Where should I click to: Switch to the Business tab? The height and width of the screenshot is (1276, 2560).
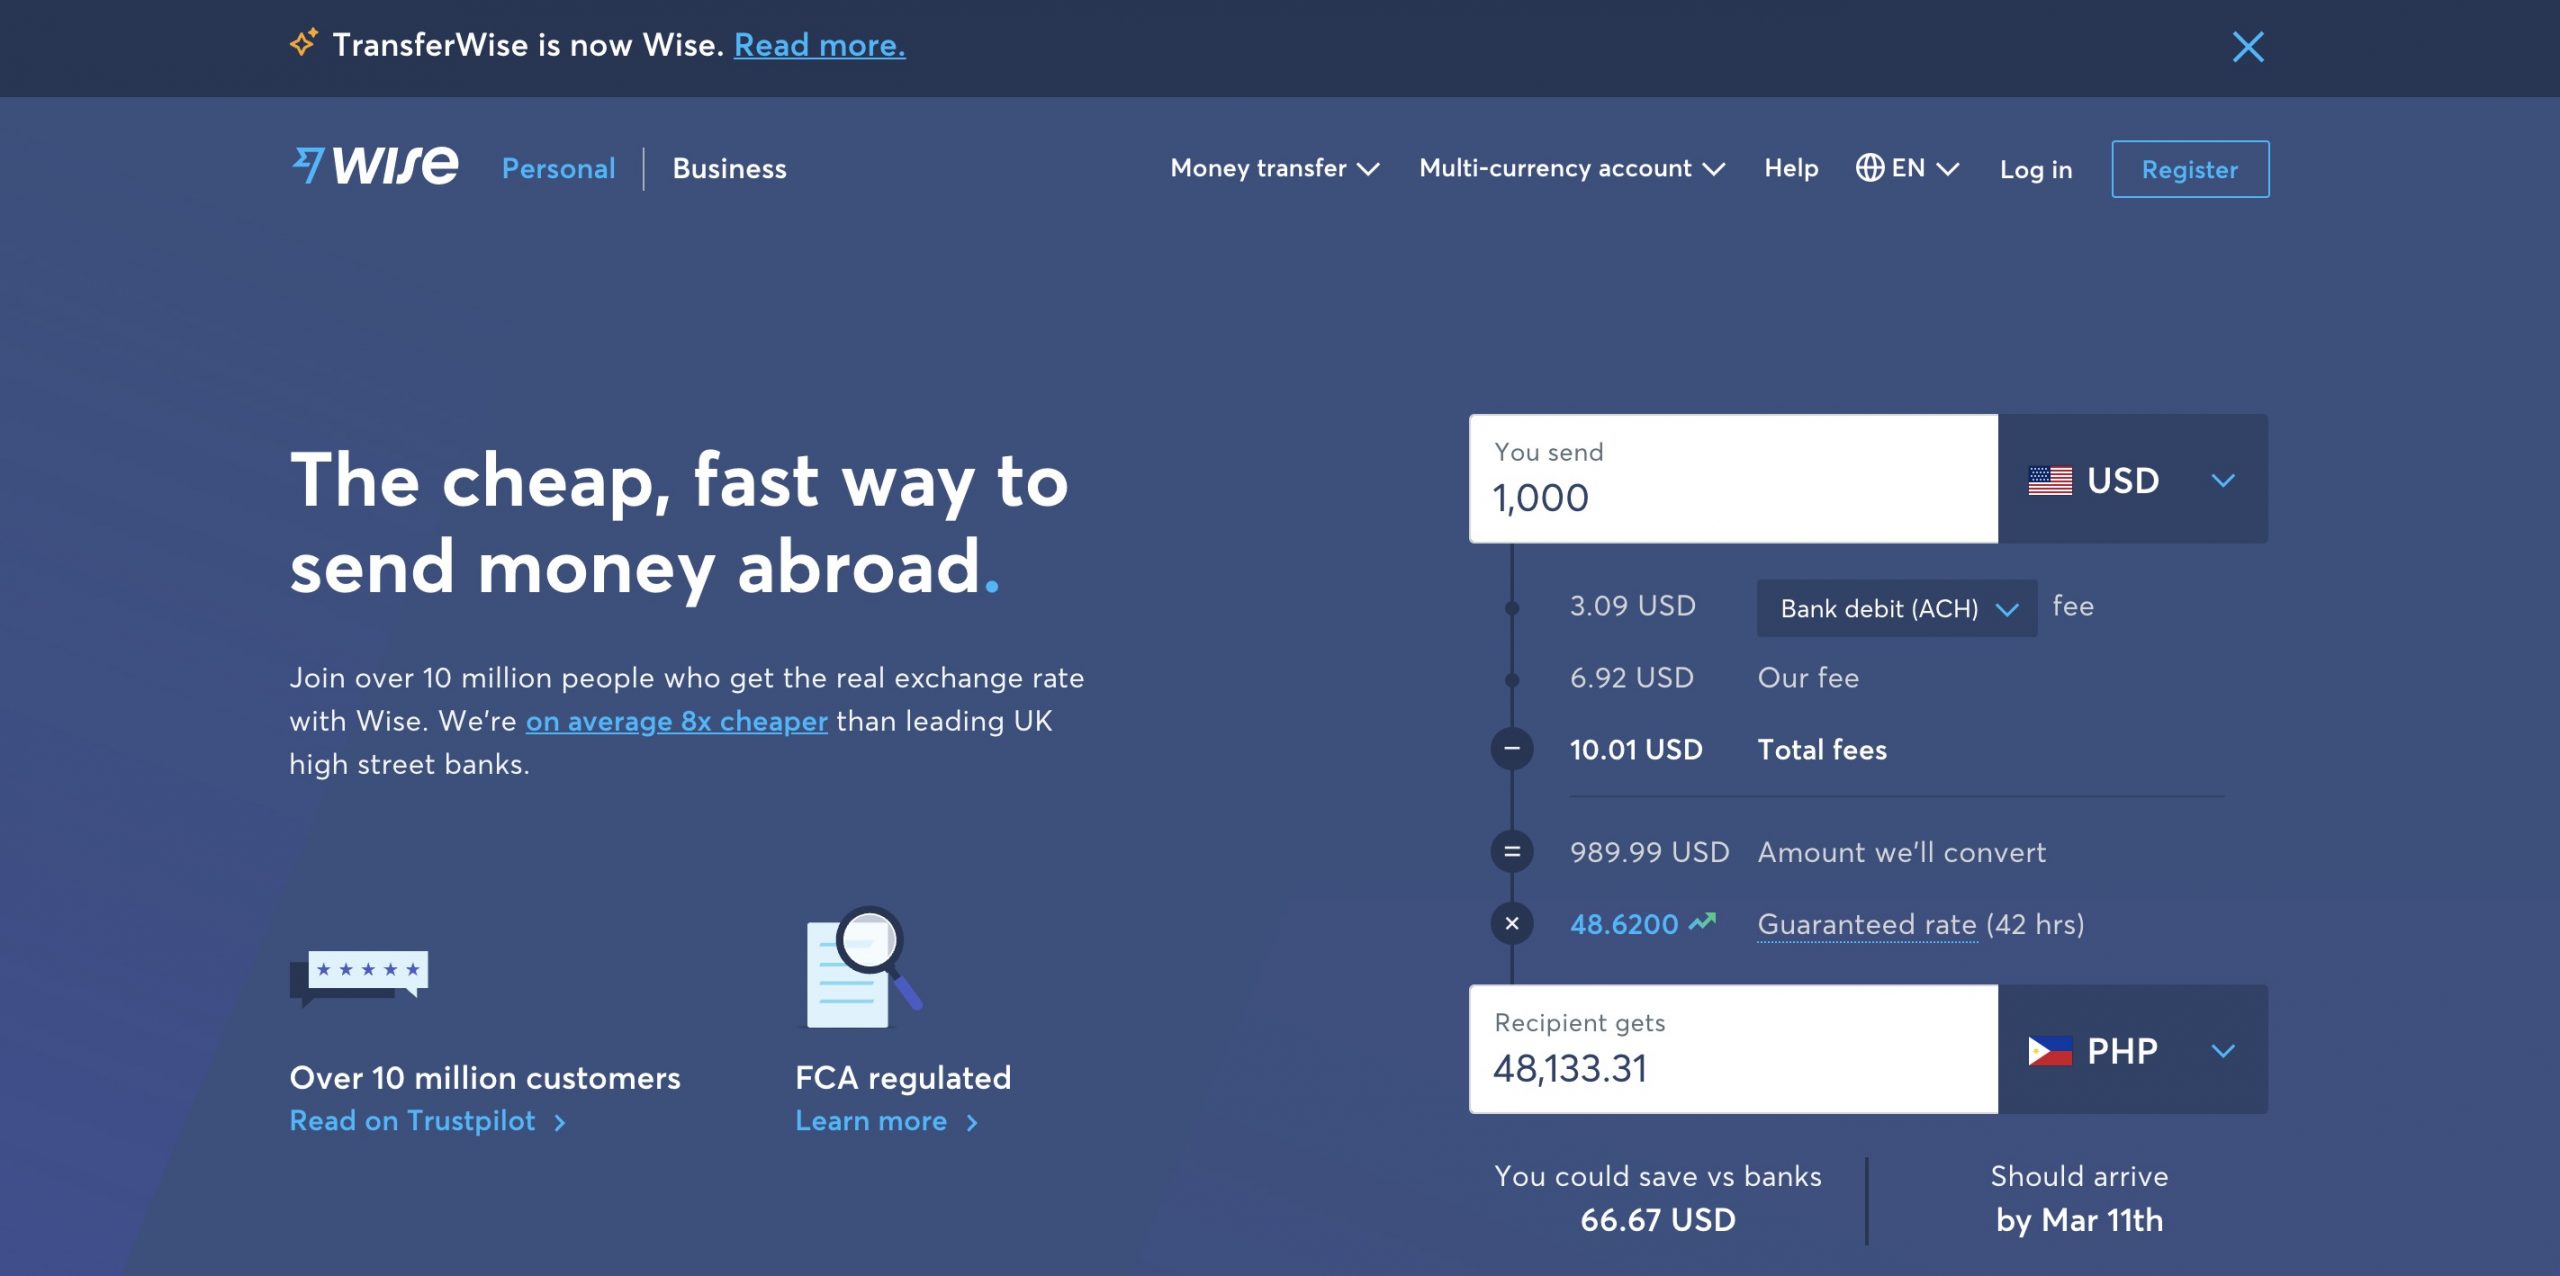730,166
